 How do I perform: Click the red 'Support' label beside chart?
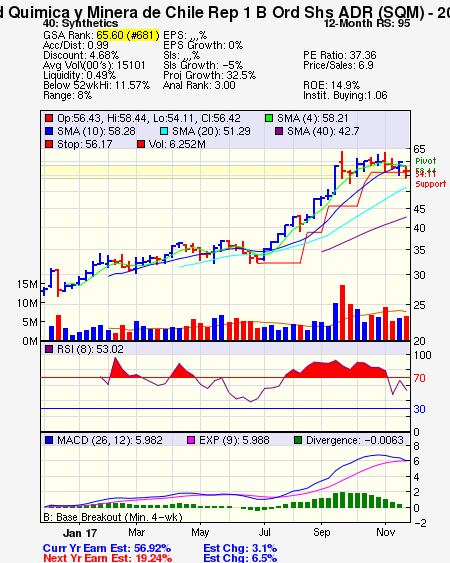point(431,184)
